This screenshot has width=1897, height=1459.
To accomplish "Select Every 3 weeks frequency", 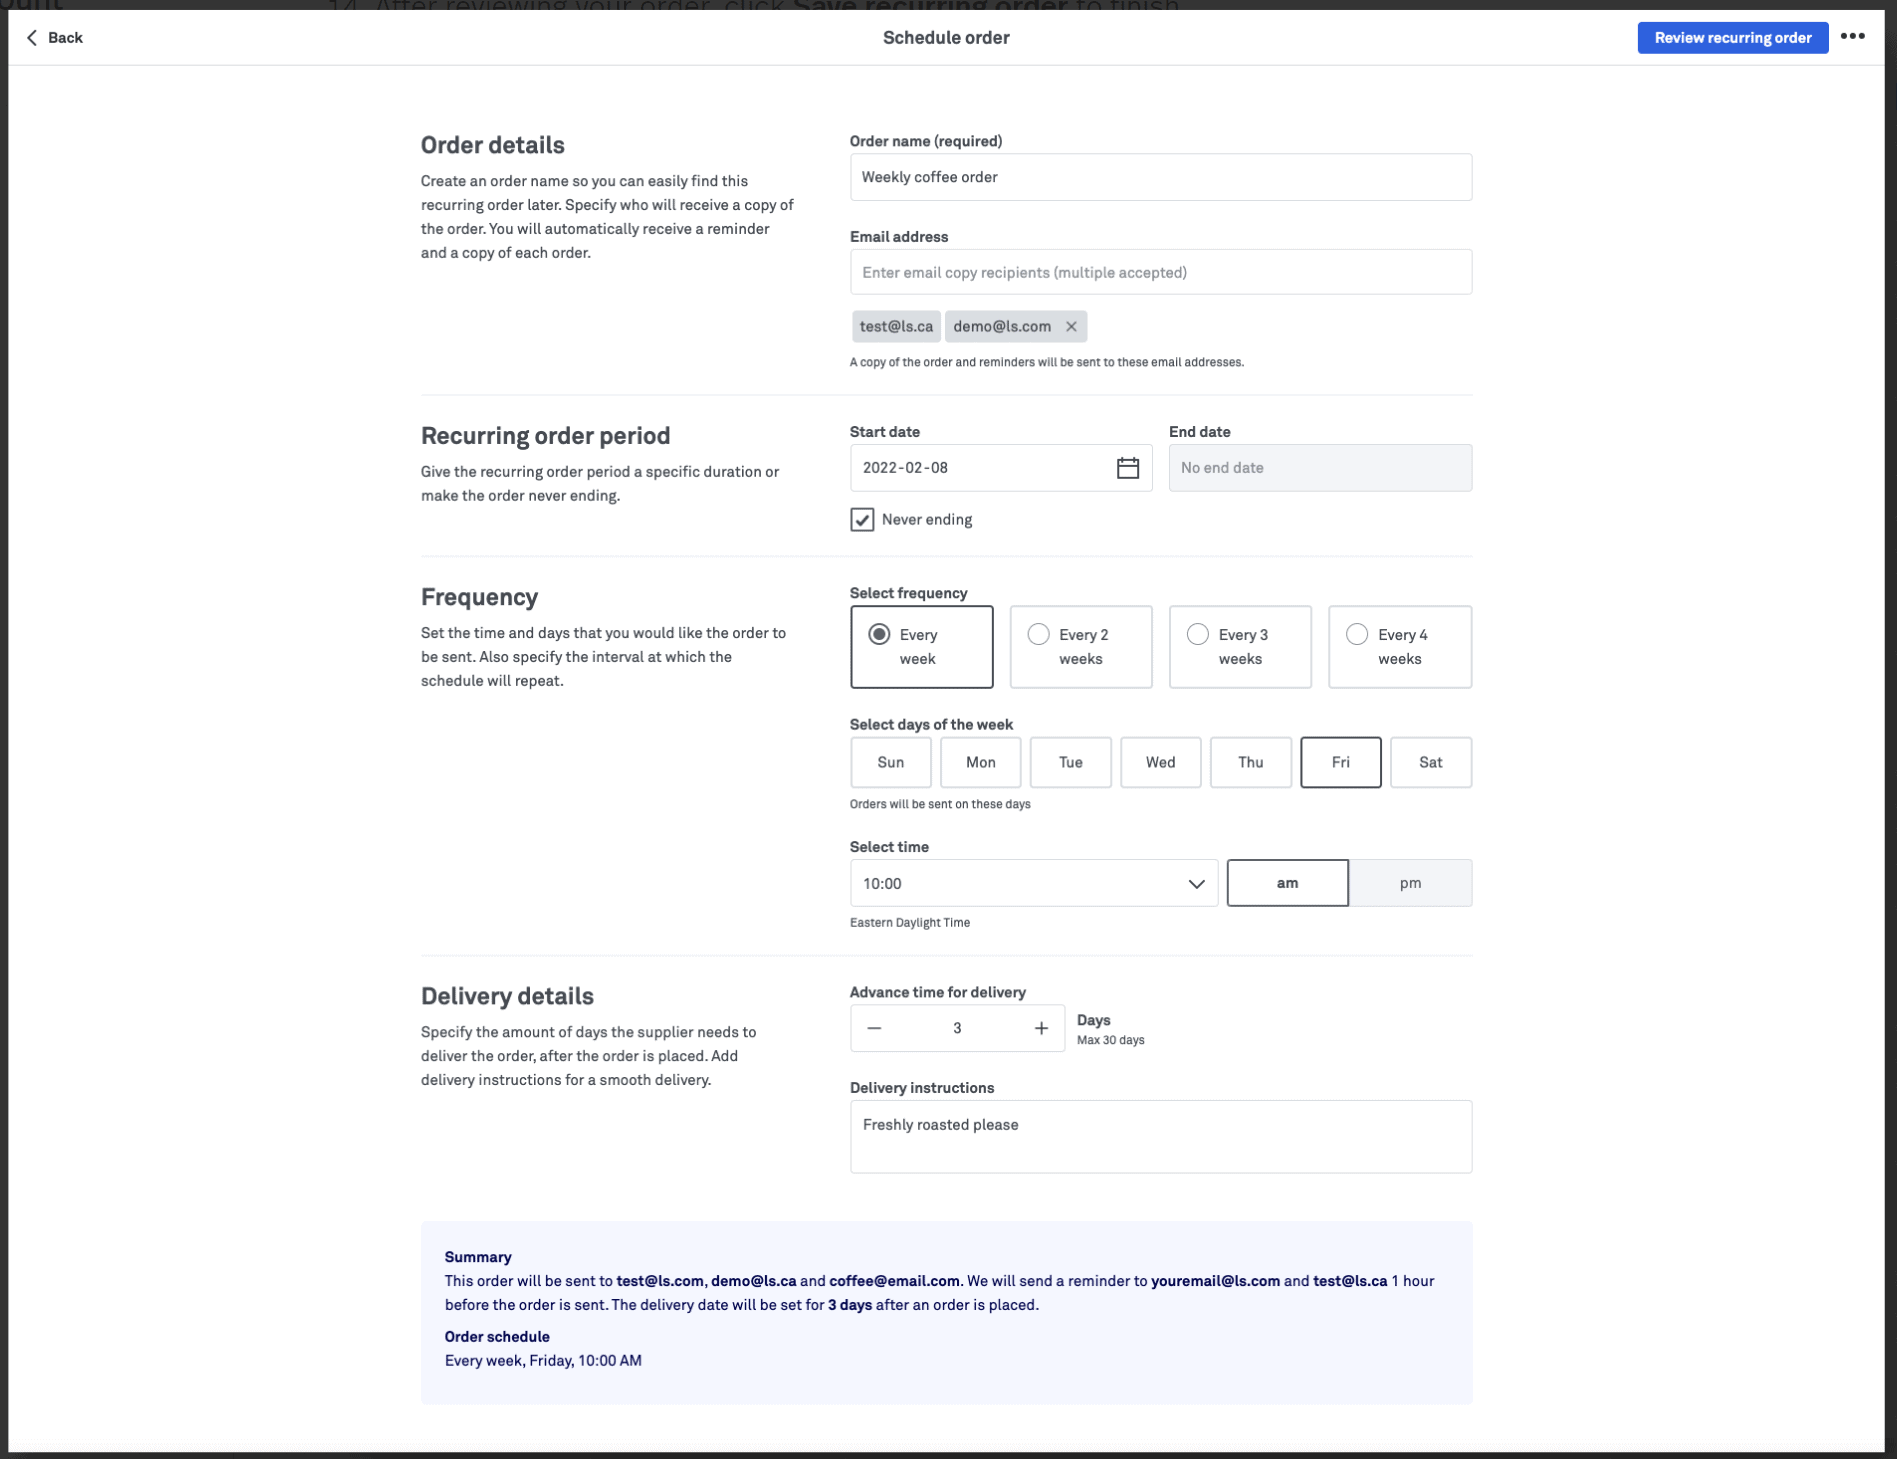I will point(1240,647).
